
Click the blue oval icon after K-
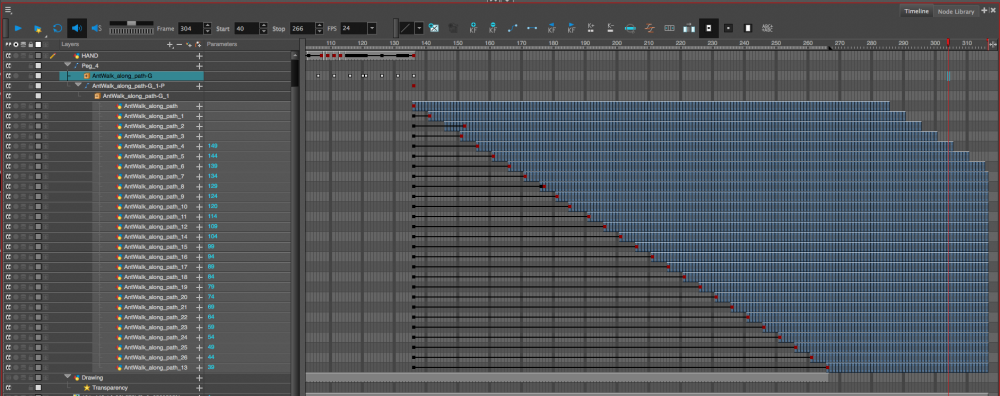(630, 28)
